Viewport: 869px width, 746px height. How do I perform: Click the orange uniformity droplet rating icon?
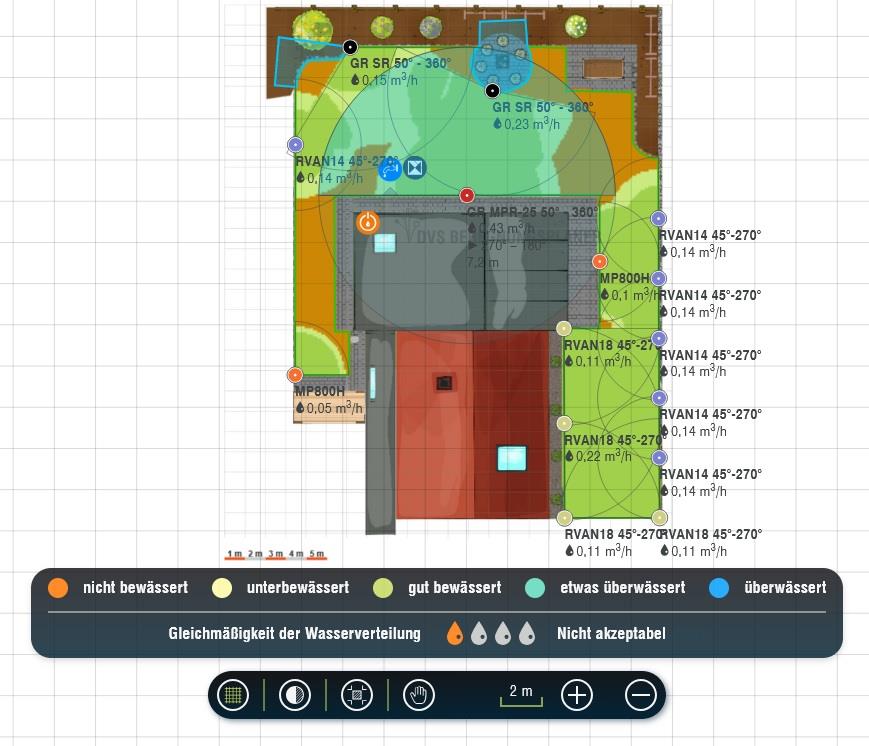click(x=455, y=634)
